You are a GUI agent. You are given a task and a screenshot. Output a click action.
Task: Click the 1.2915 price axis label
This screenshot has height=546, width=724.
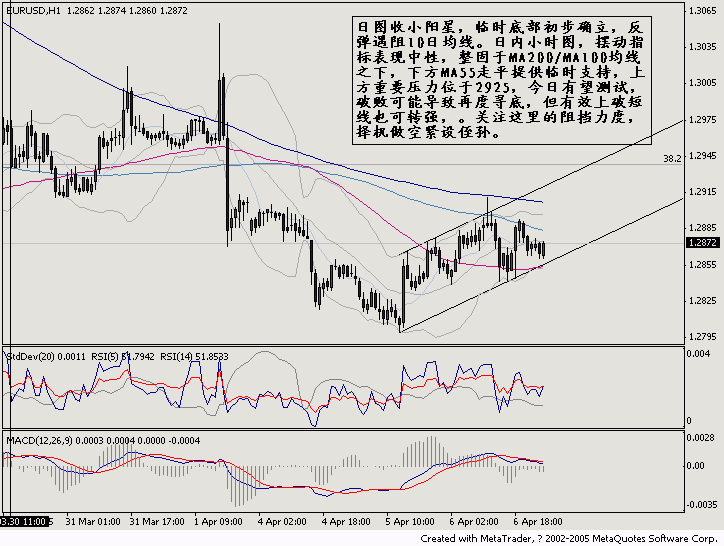702,192
